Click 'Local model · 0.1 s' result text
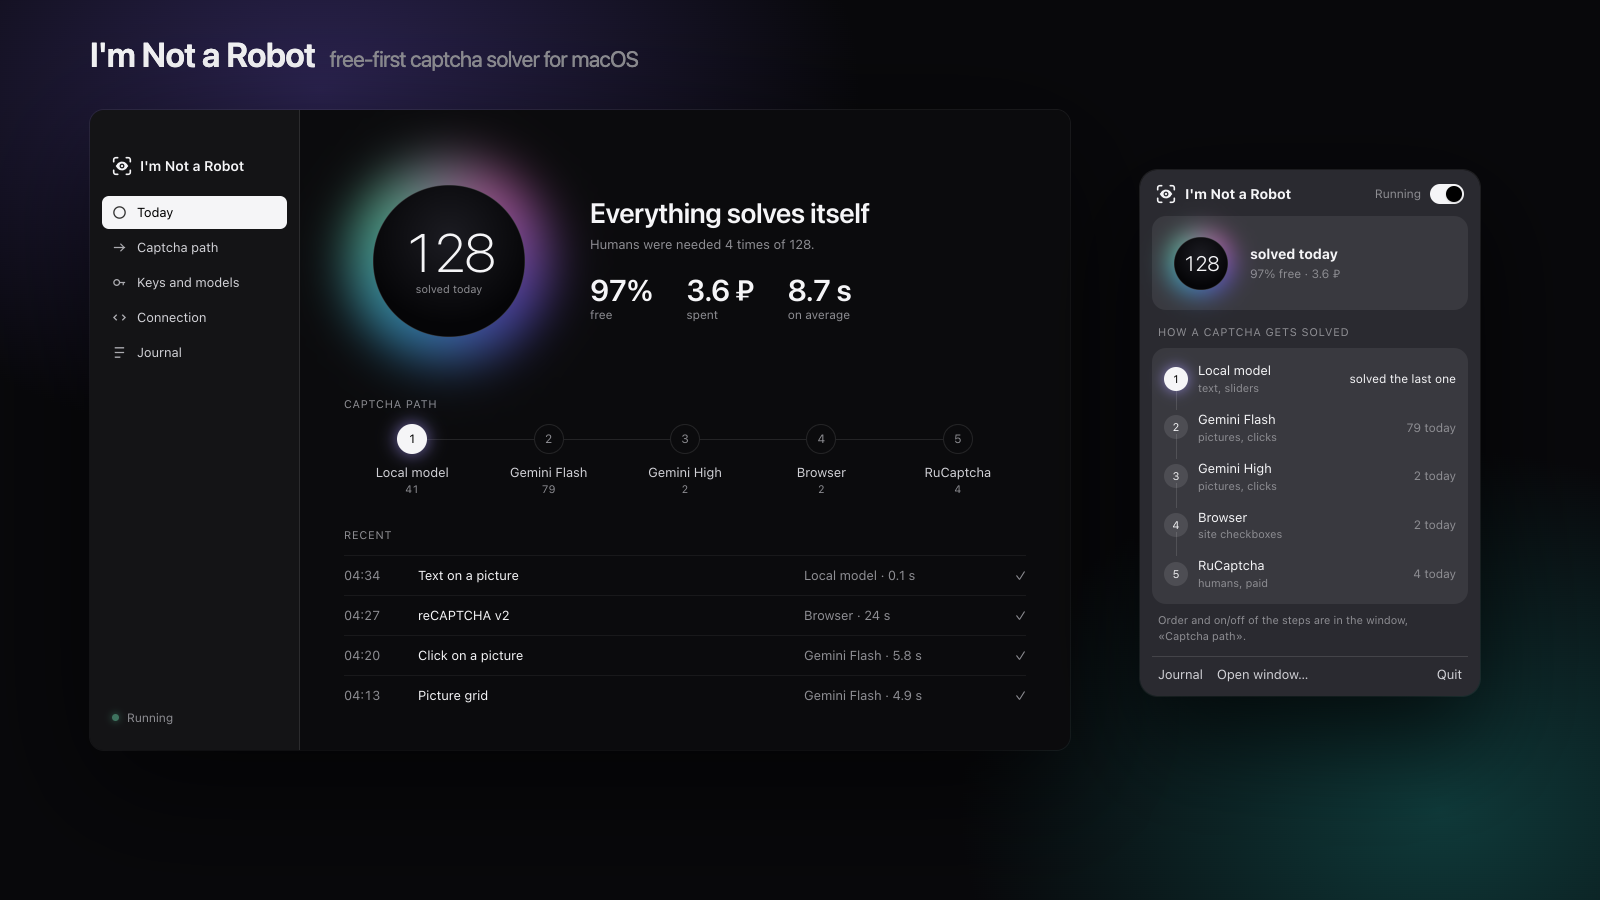 pos(859,575)
